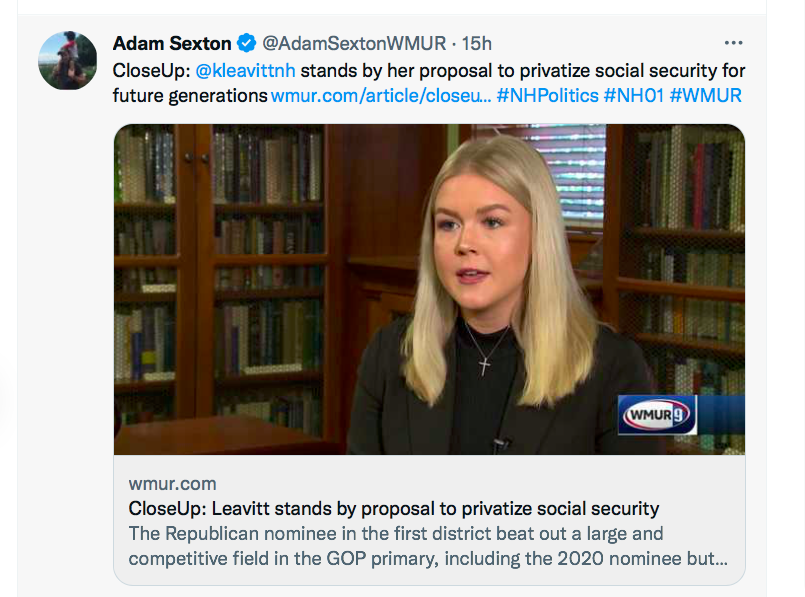The image size is (805, 597).
Task: Click the wmur.com domain label in card
Action: [172, 484]
